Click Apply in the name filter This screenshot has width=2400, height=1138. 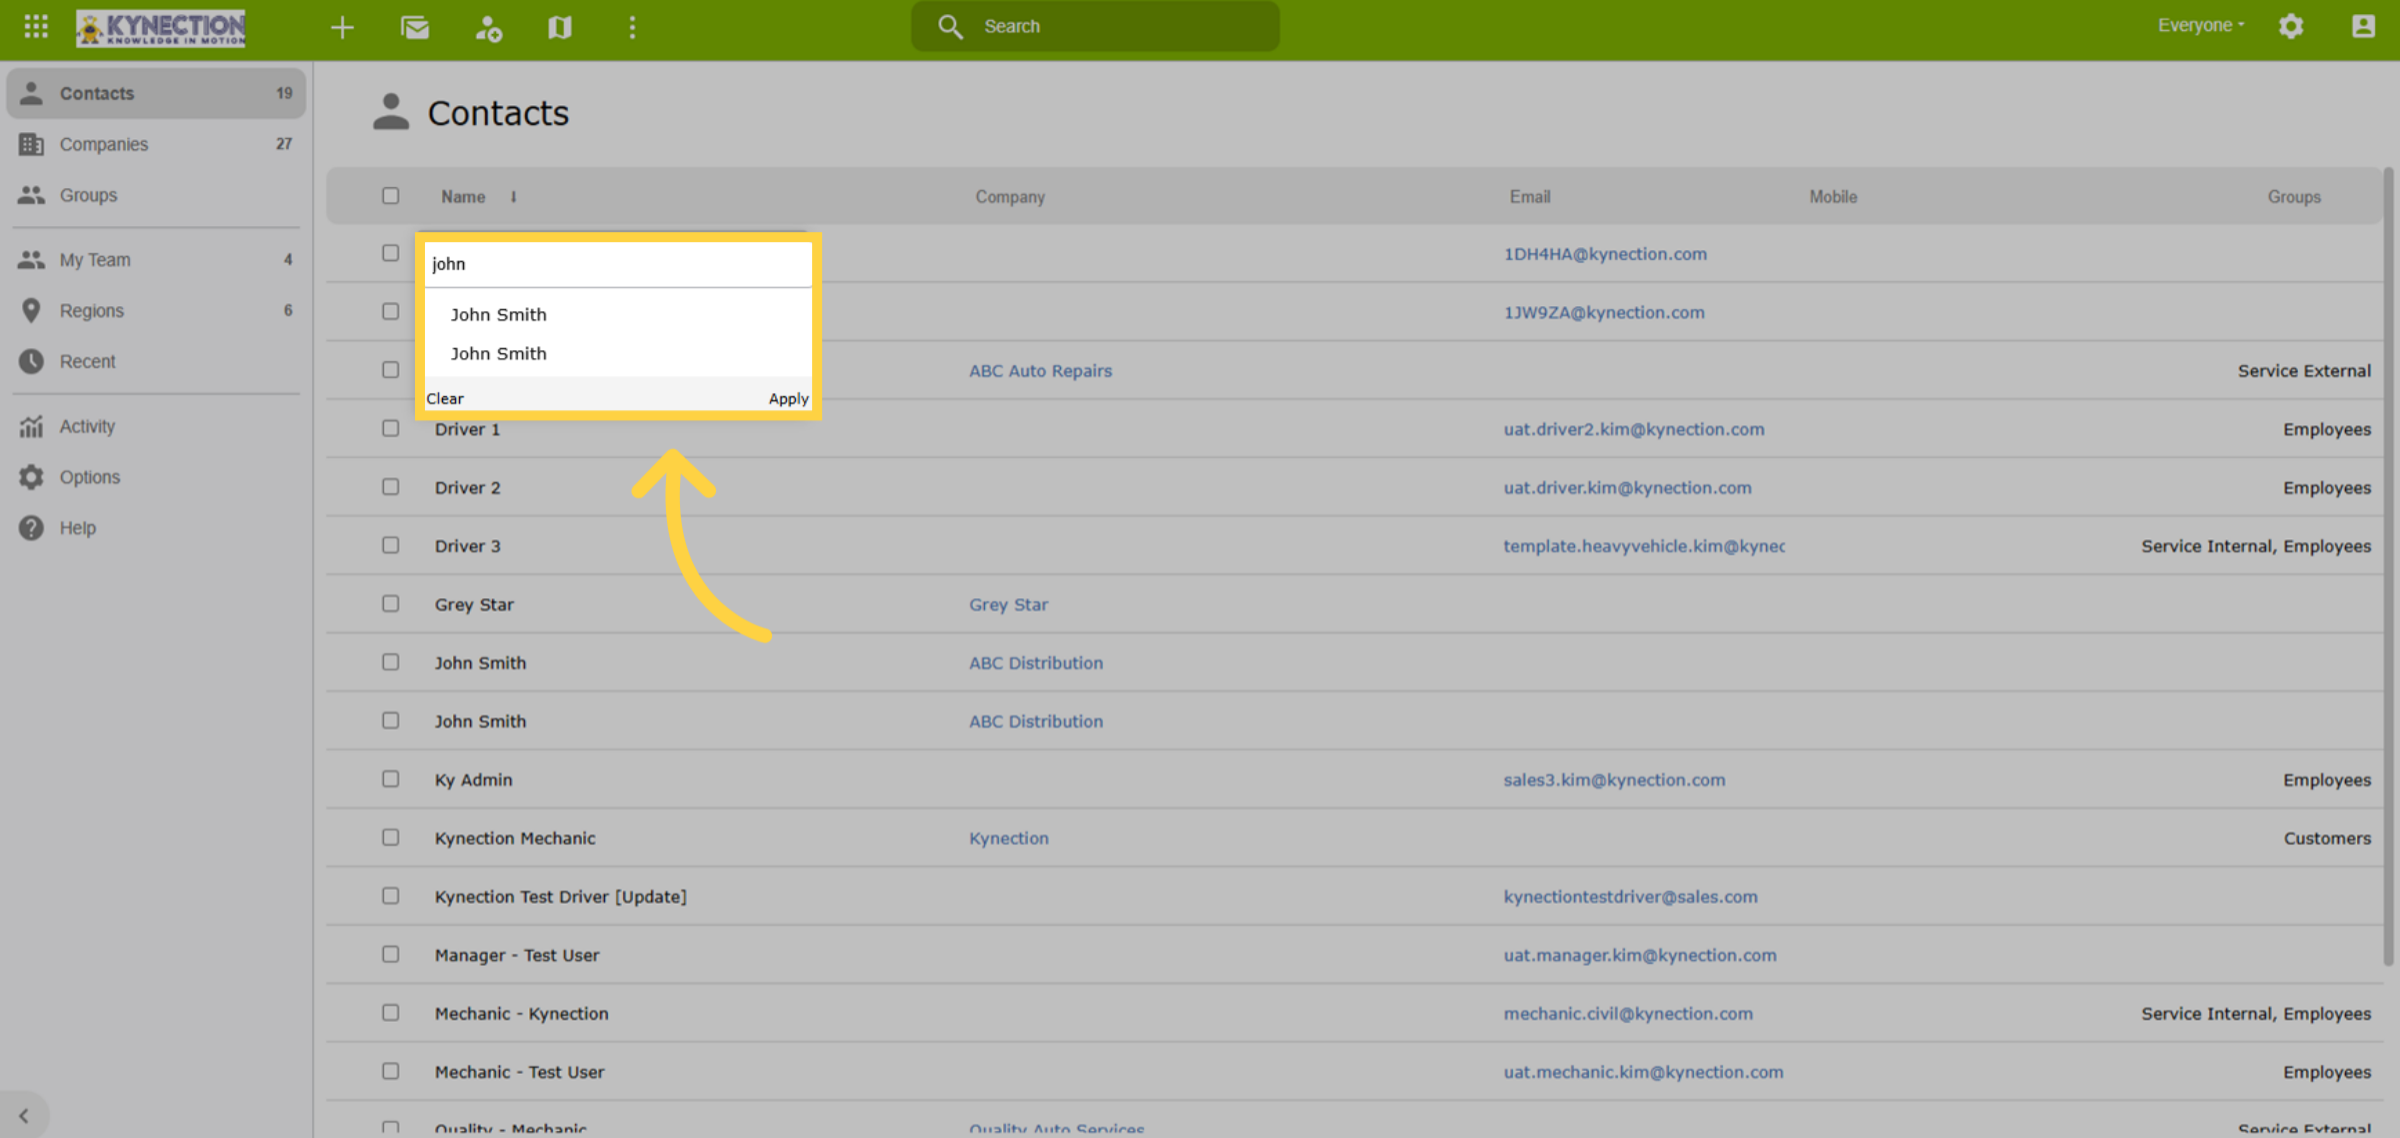pos(788,398)
